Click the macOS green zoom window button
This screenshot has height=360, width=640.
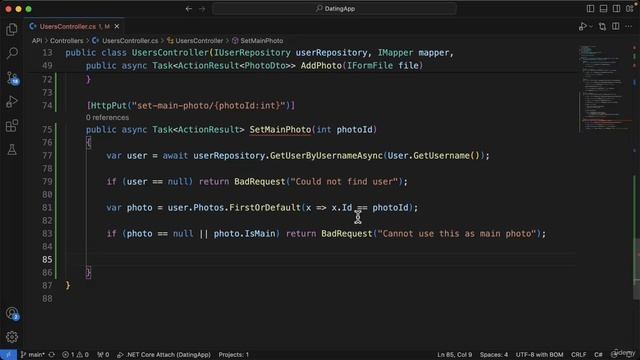(x=29, y=9)
